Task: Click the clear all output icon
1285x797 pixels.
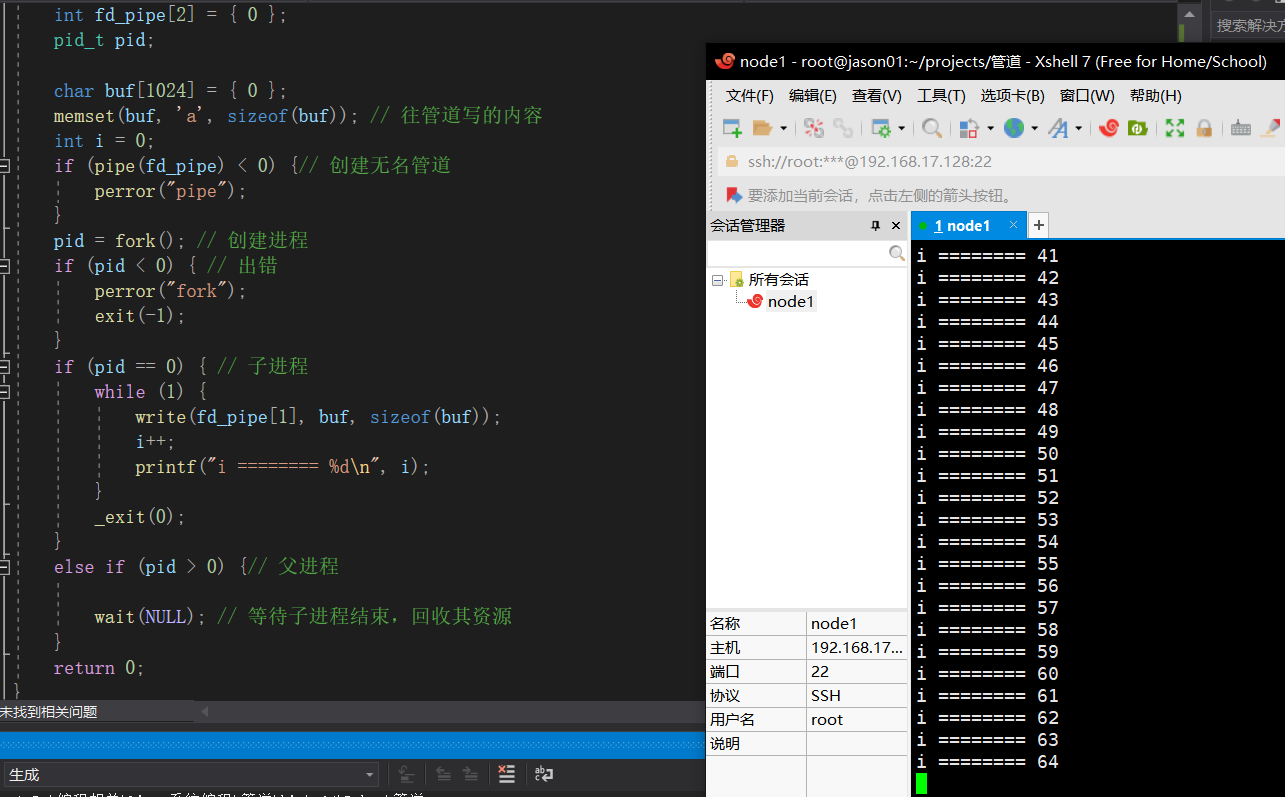Action: 507,774
